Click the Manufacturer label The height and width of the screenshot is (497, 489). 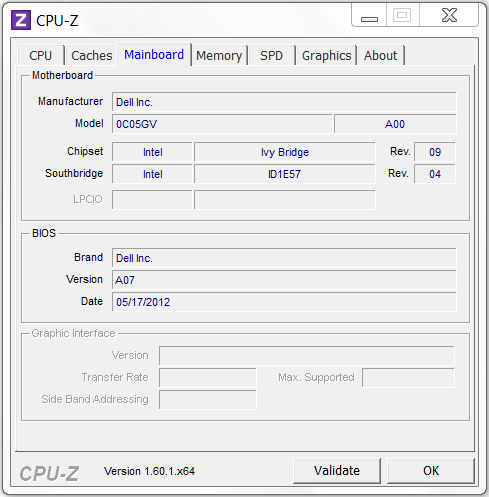[70, 101]
